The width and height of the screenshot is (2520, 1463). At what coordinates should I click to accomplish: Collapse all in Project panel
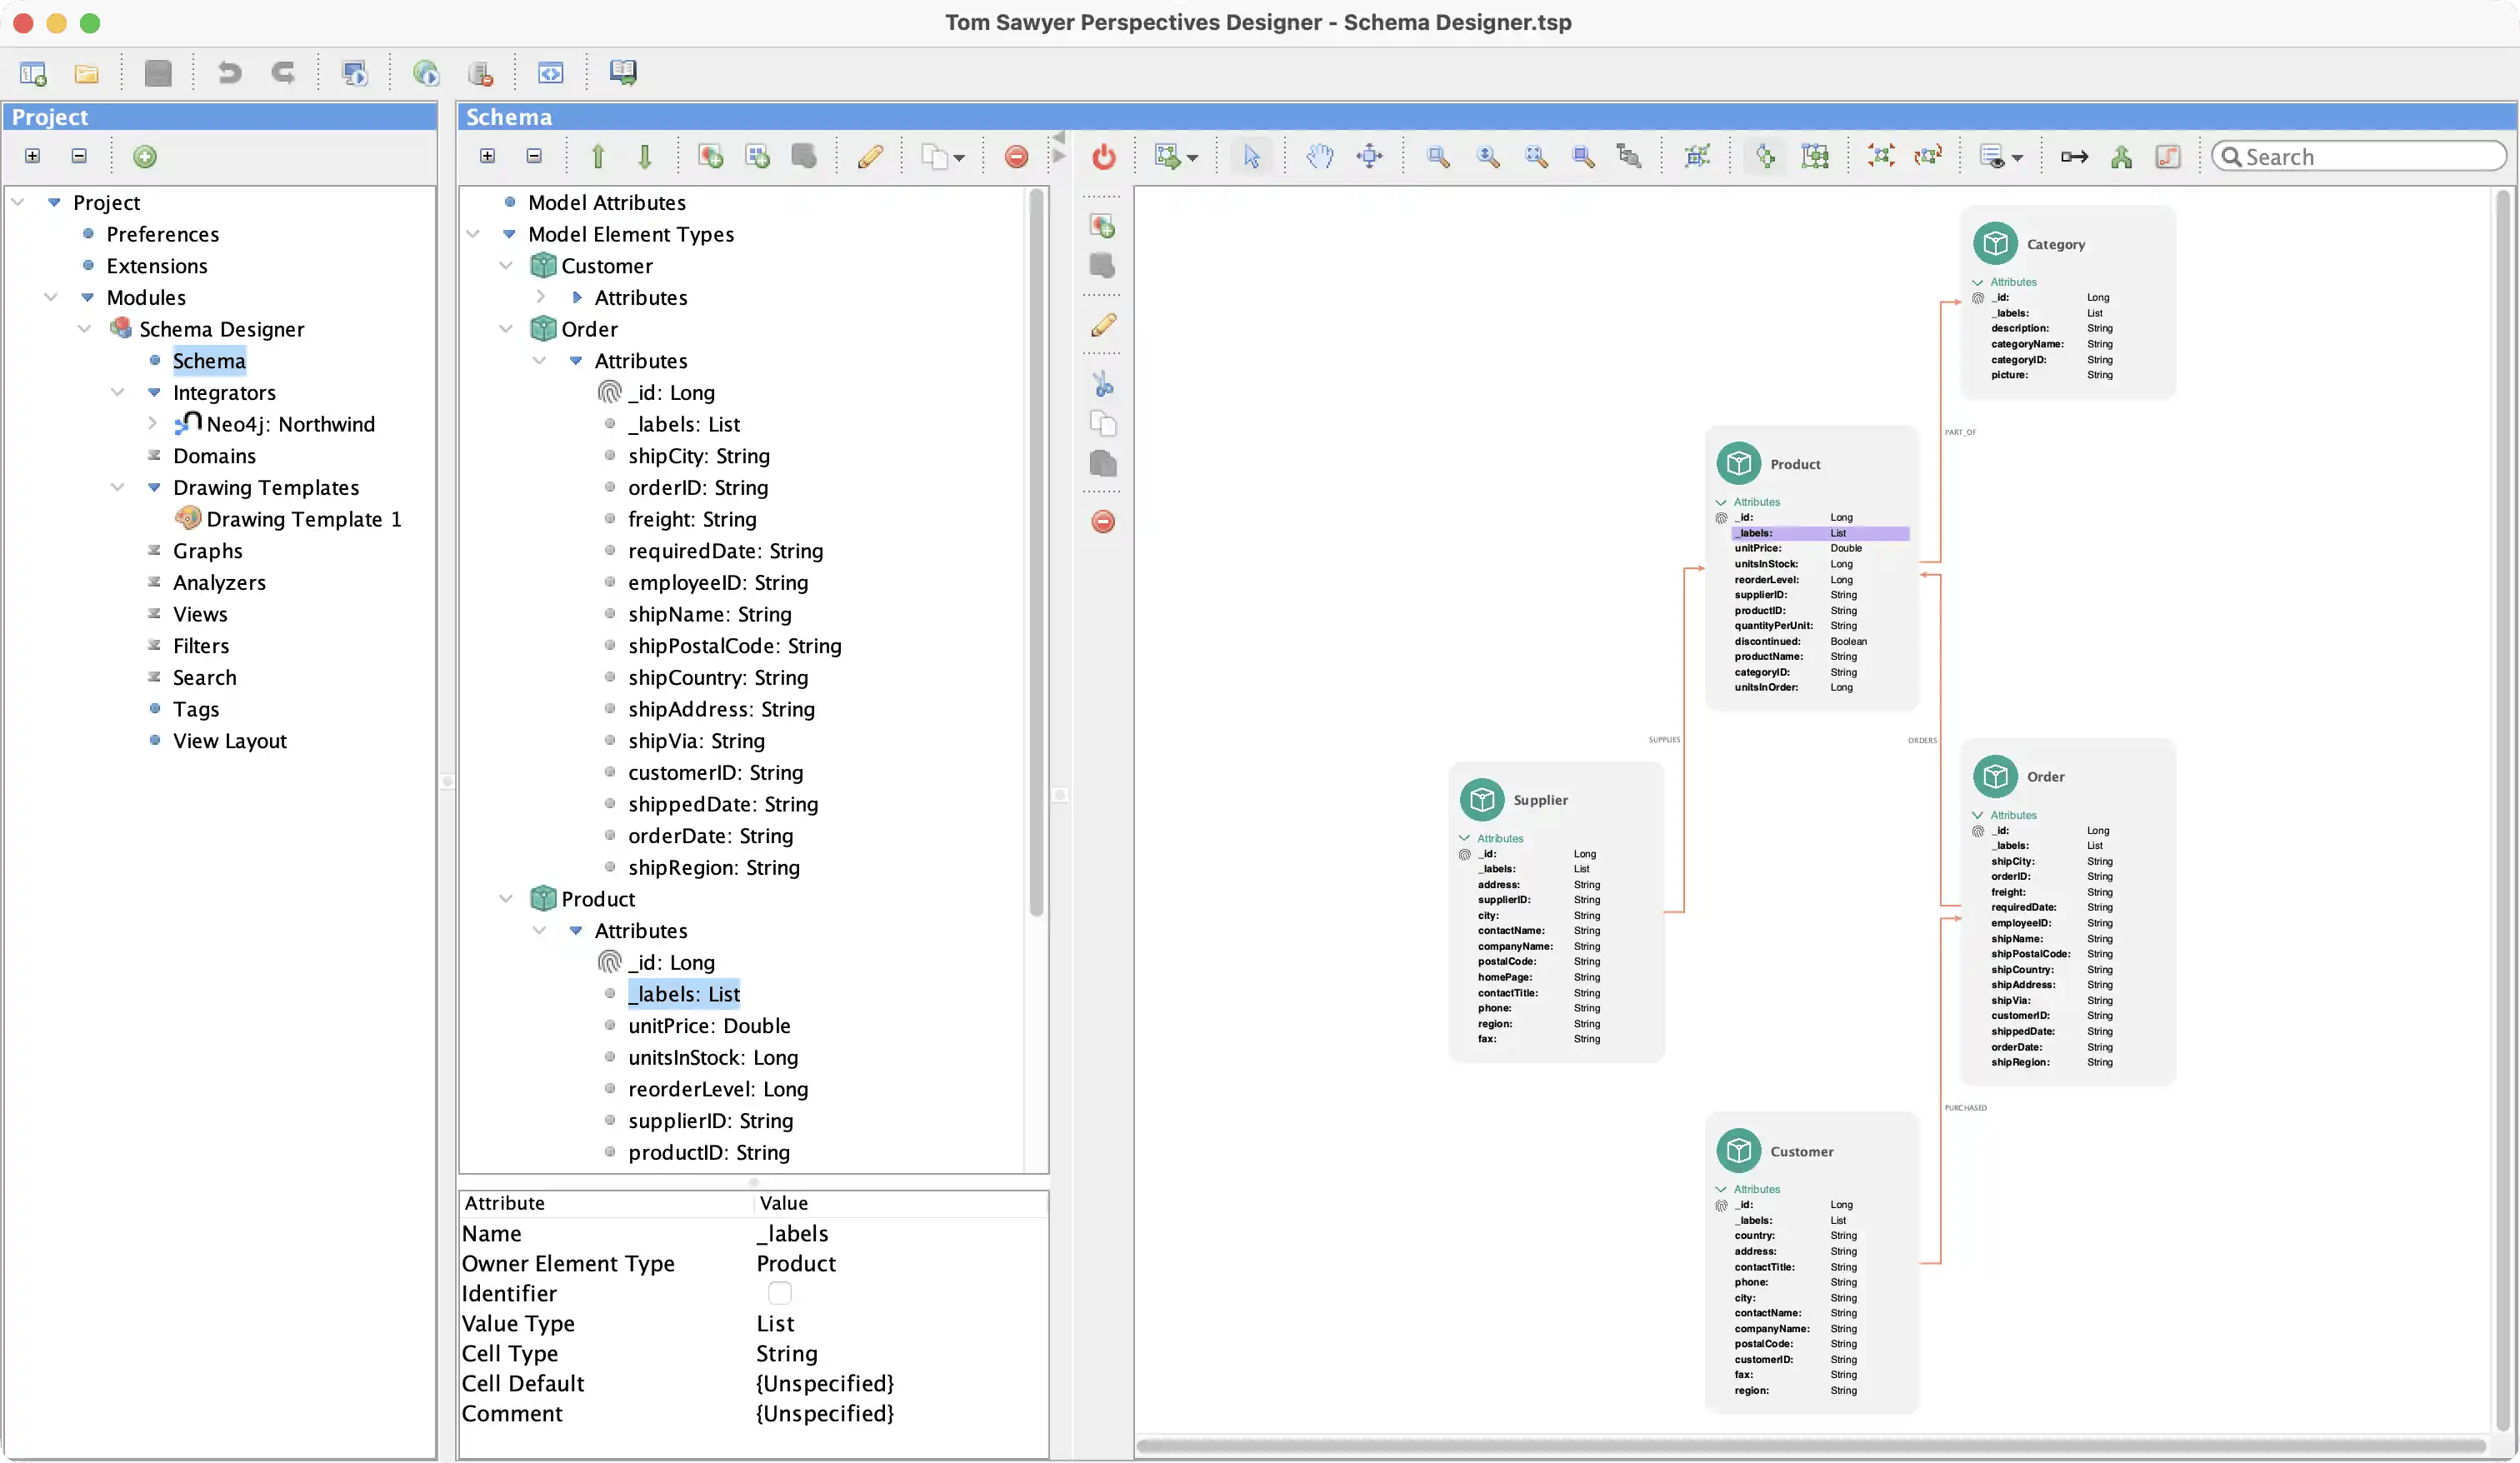pyautogui.click(x=79, y=156)
